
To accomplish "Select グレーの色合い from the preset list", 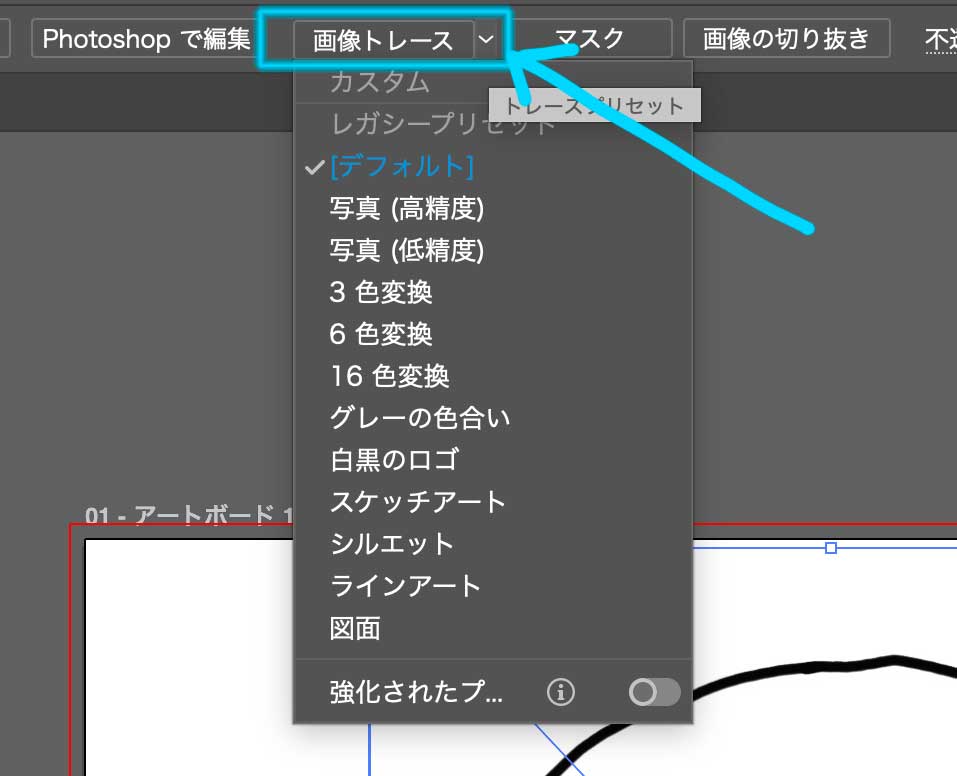I will pyautogui.click(x=418, y=418).
